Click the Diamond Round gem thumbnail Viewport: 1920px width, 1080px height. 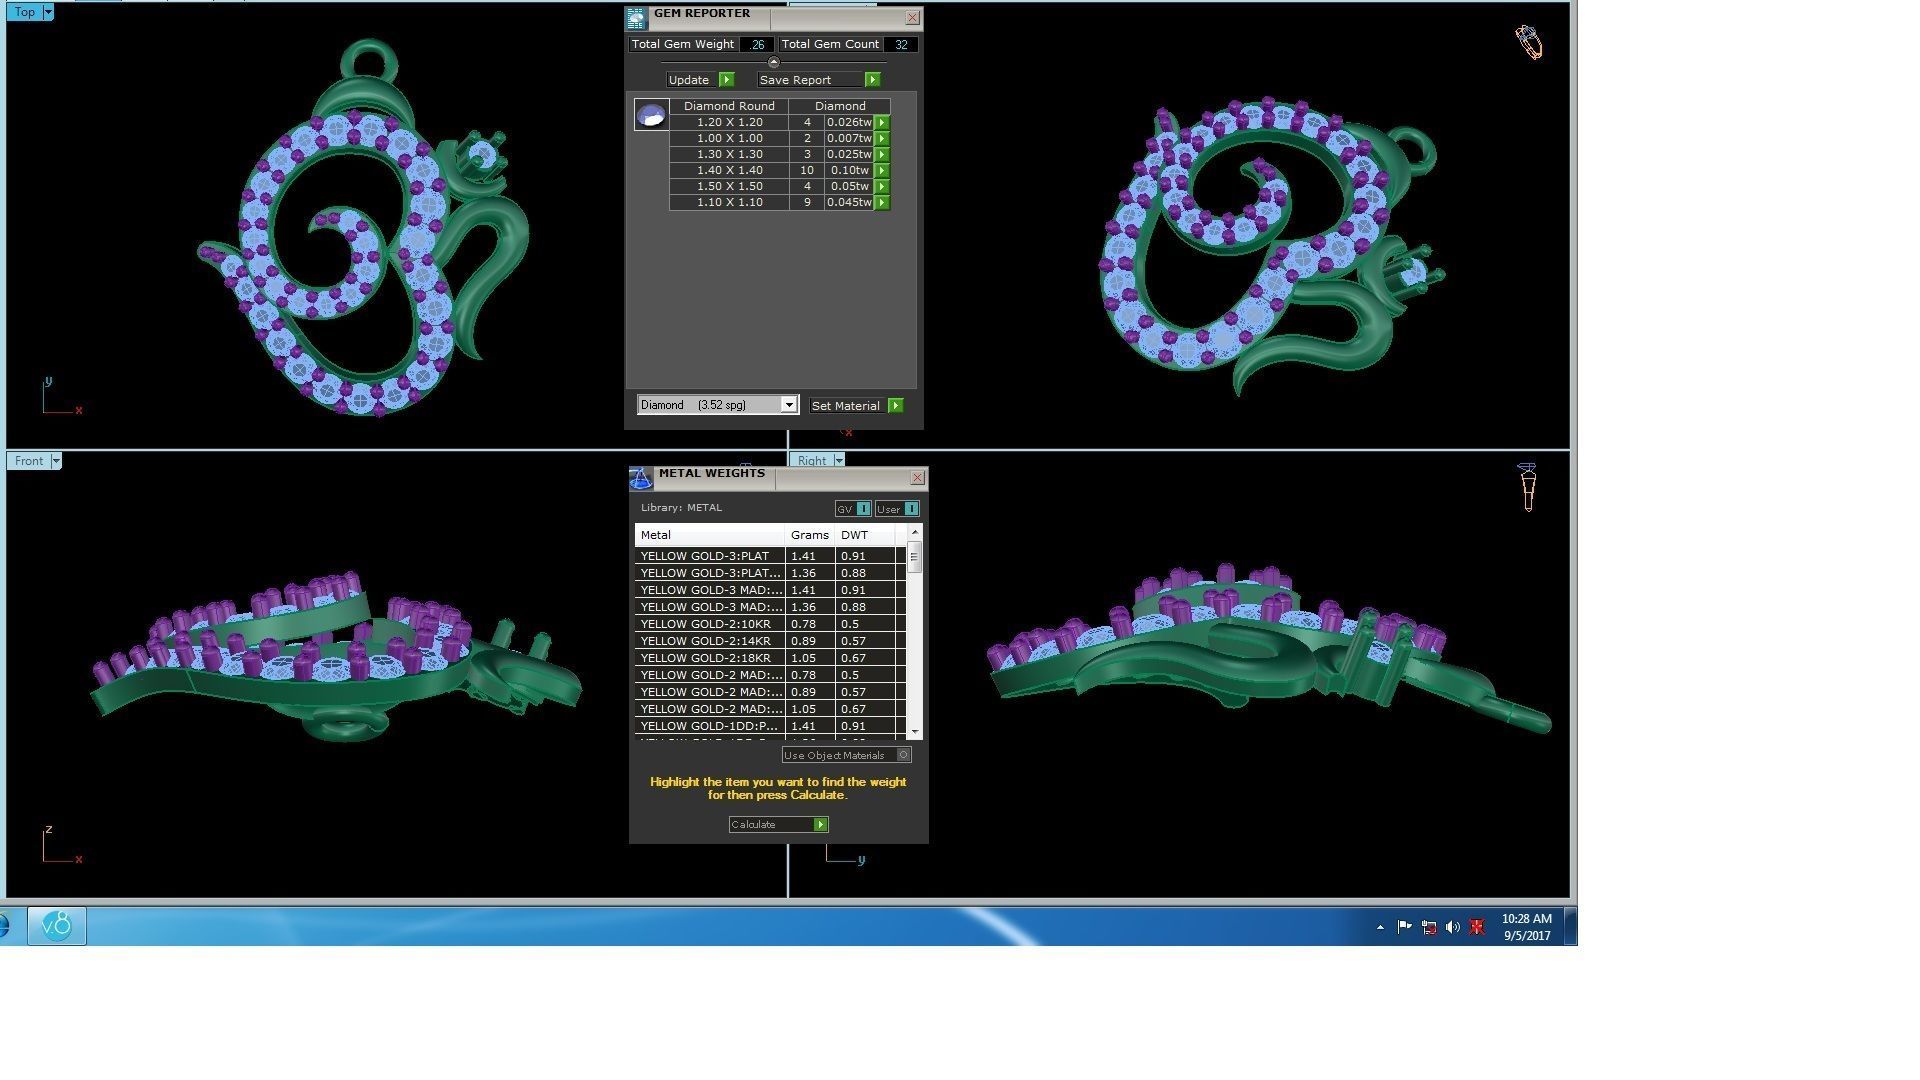click(651, 115)
